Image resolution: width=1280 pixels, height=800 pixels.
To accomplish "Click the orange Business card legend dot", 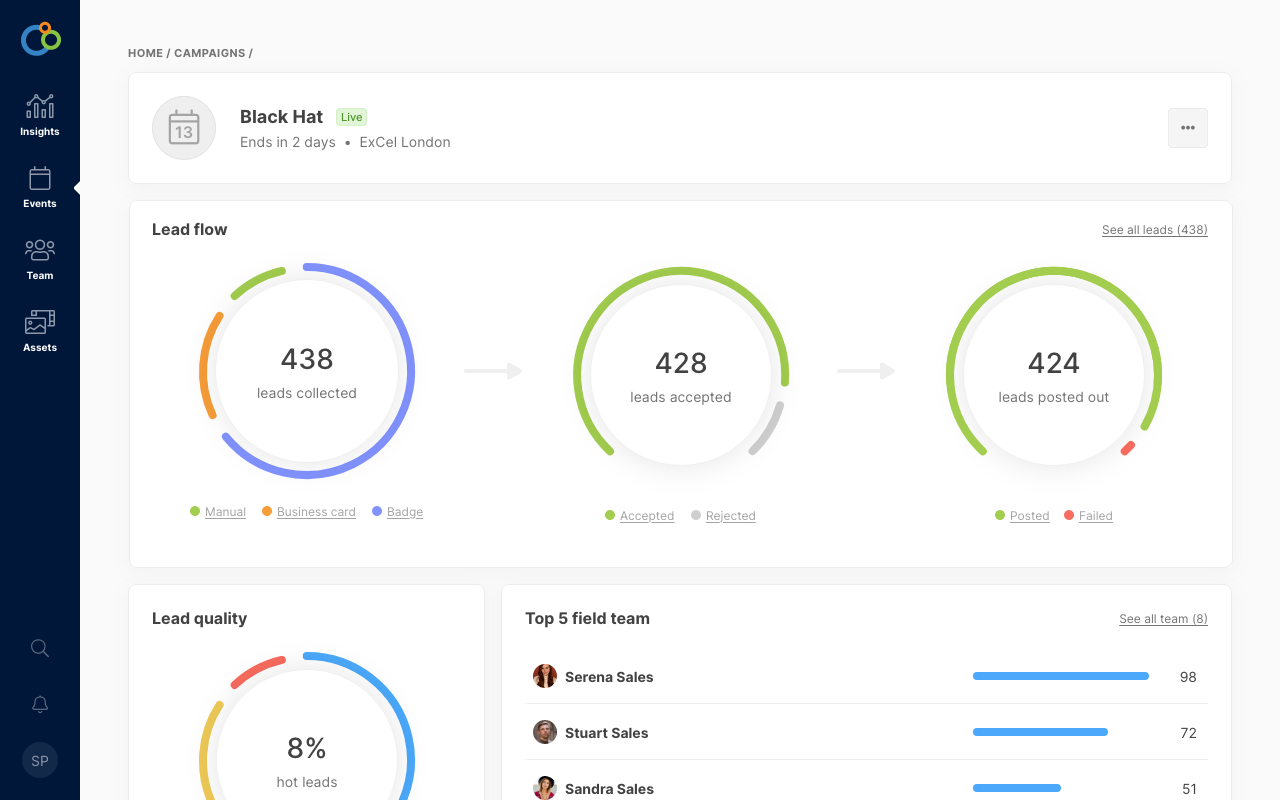I will click(267, 511).
